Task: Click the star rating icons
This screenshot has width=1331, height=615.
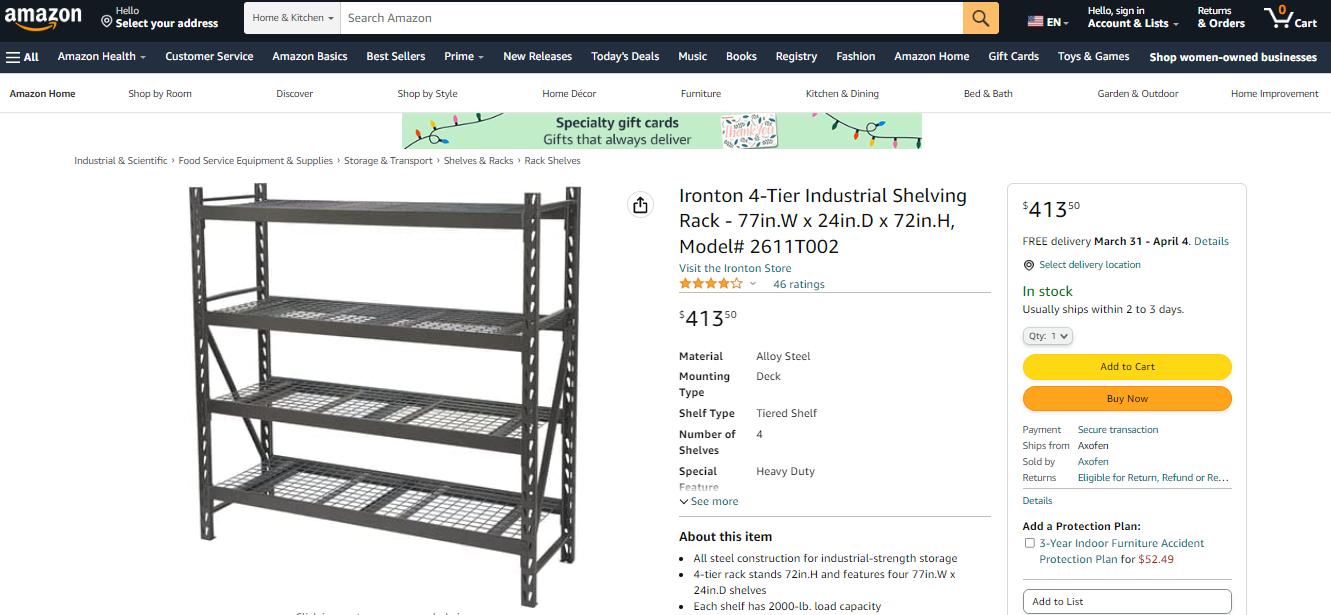Action: coord(711,284)
